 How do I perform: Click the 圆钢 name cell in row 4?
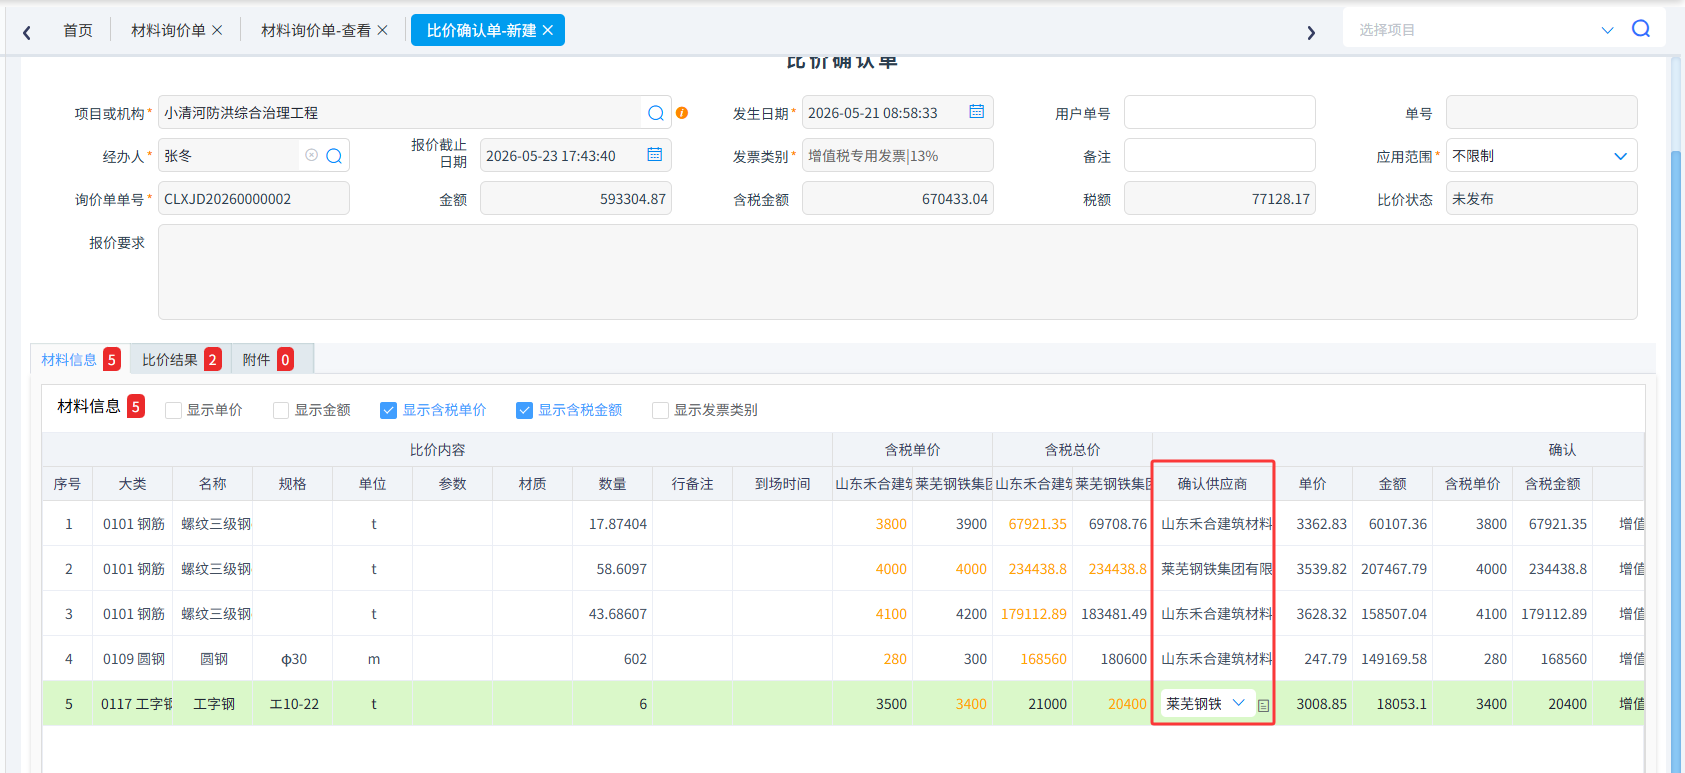tap(213, 659)
